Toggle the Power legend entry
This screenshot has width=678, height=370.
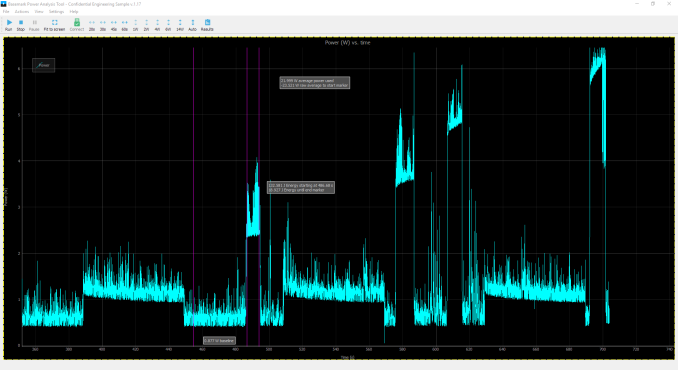point(44,65)
